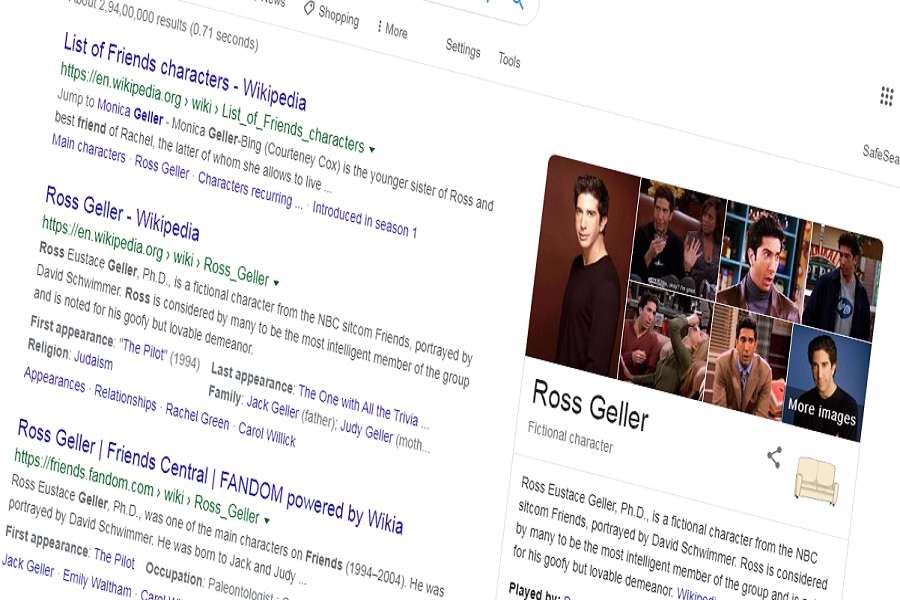
Task: Open the Main characters sitelink
Action: pos(88,148)
